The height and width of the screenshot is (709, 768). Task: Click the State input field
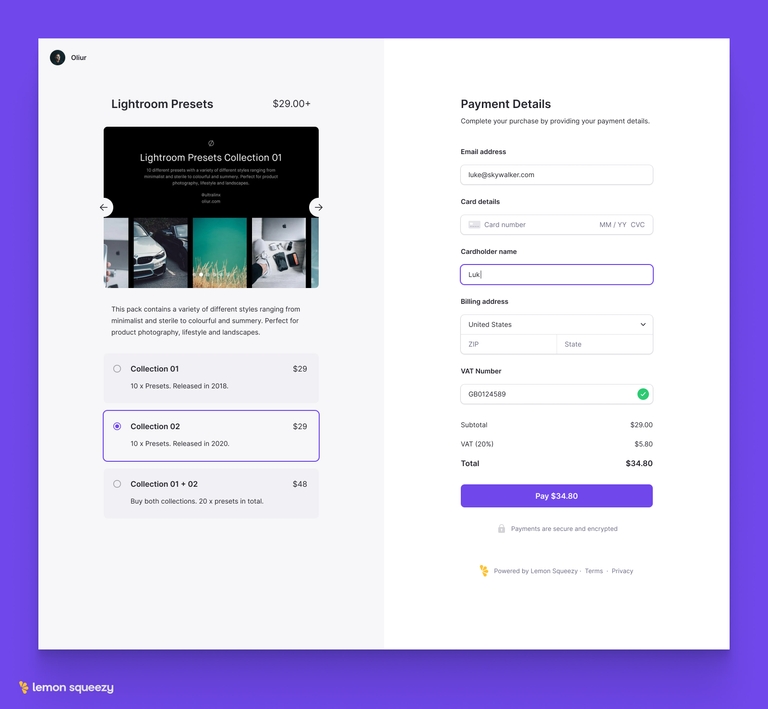(x=605, y=344)
